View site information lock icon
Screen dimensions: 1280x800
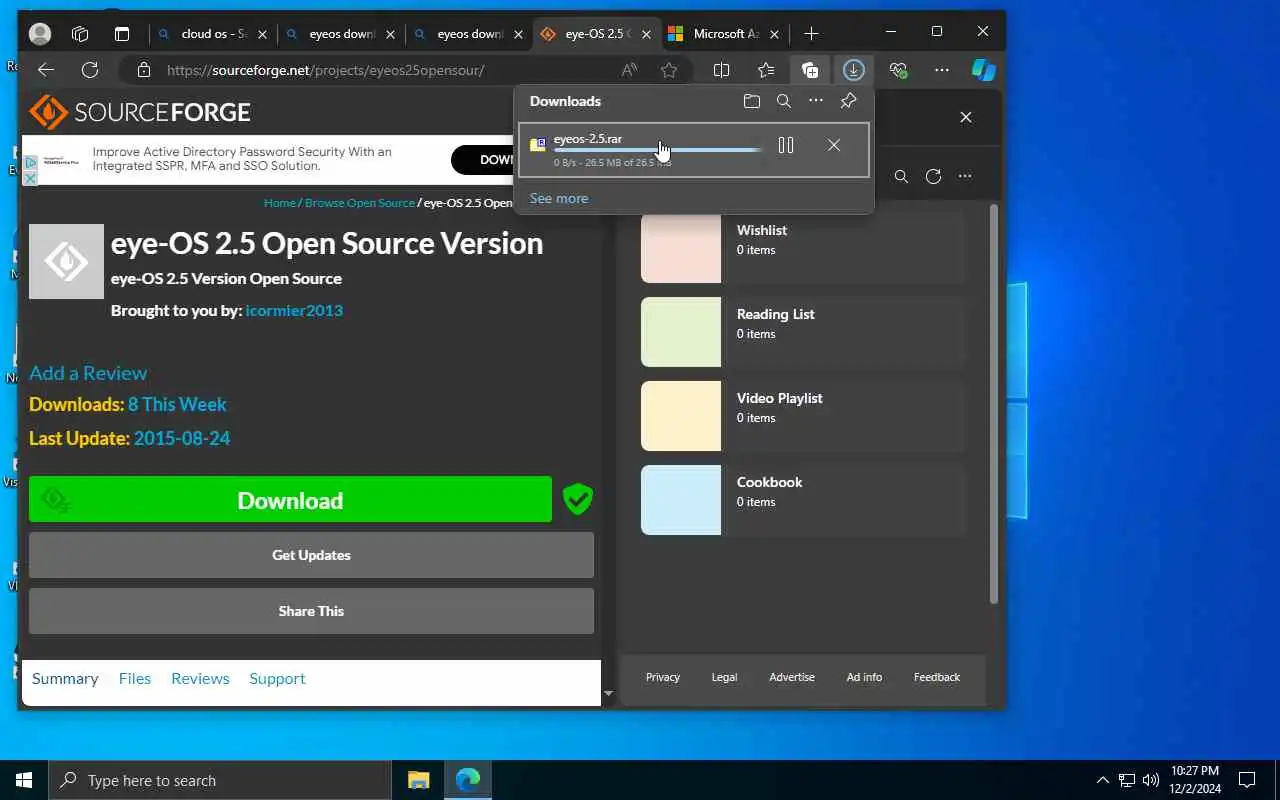click(144, 70)
